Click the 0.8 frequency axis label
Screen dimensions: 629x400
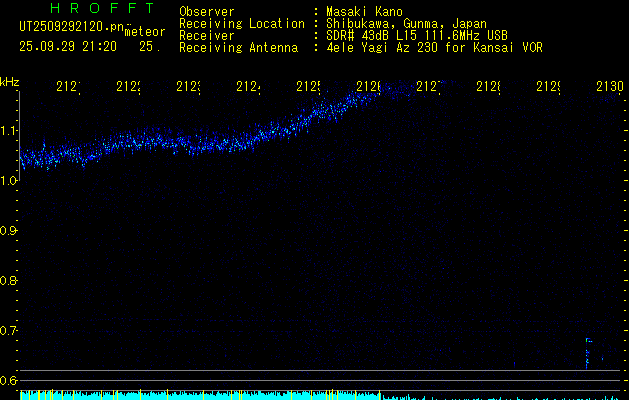[x=9, y=281]
